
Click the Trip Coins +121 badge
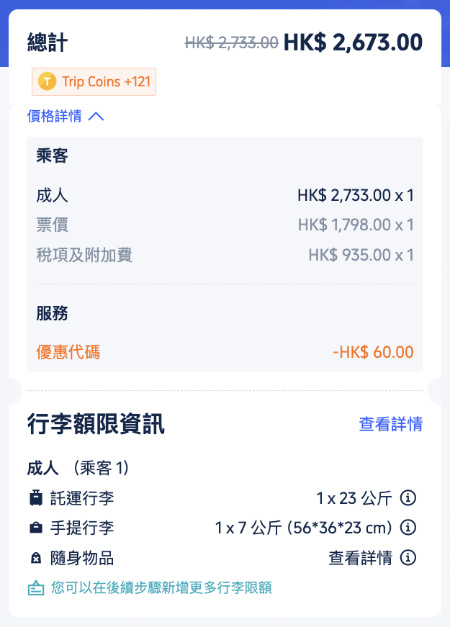[94, 82]
